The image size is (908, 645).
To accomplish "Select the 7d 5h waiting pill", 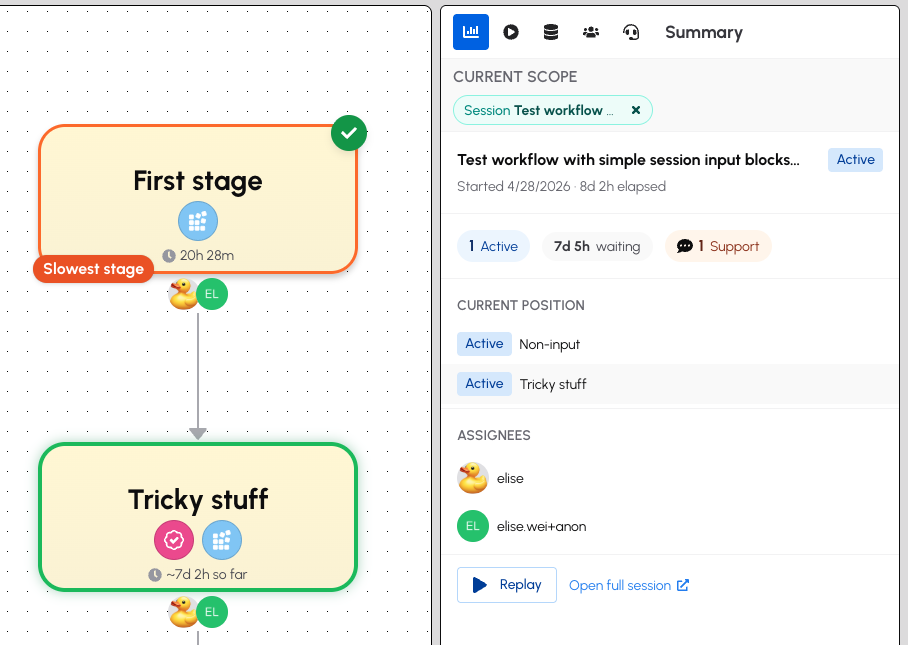I will (597, 246).
